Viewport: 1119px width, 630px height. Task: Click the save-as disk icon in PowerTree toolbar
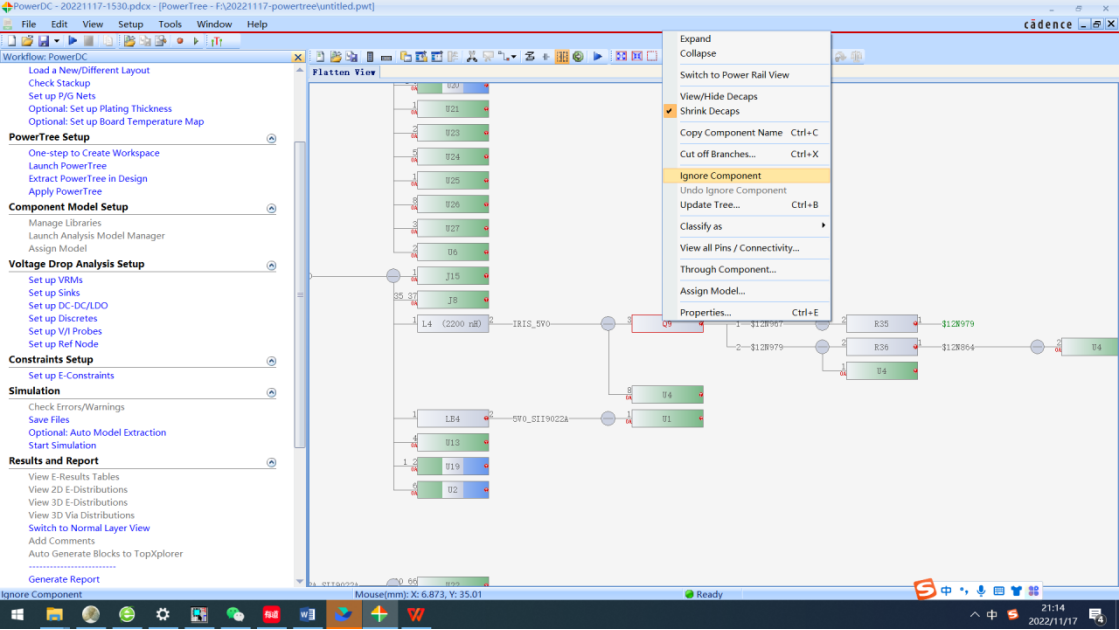352,56
